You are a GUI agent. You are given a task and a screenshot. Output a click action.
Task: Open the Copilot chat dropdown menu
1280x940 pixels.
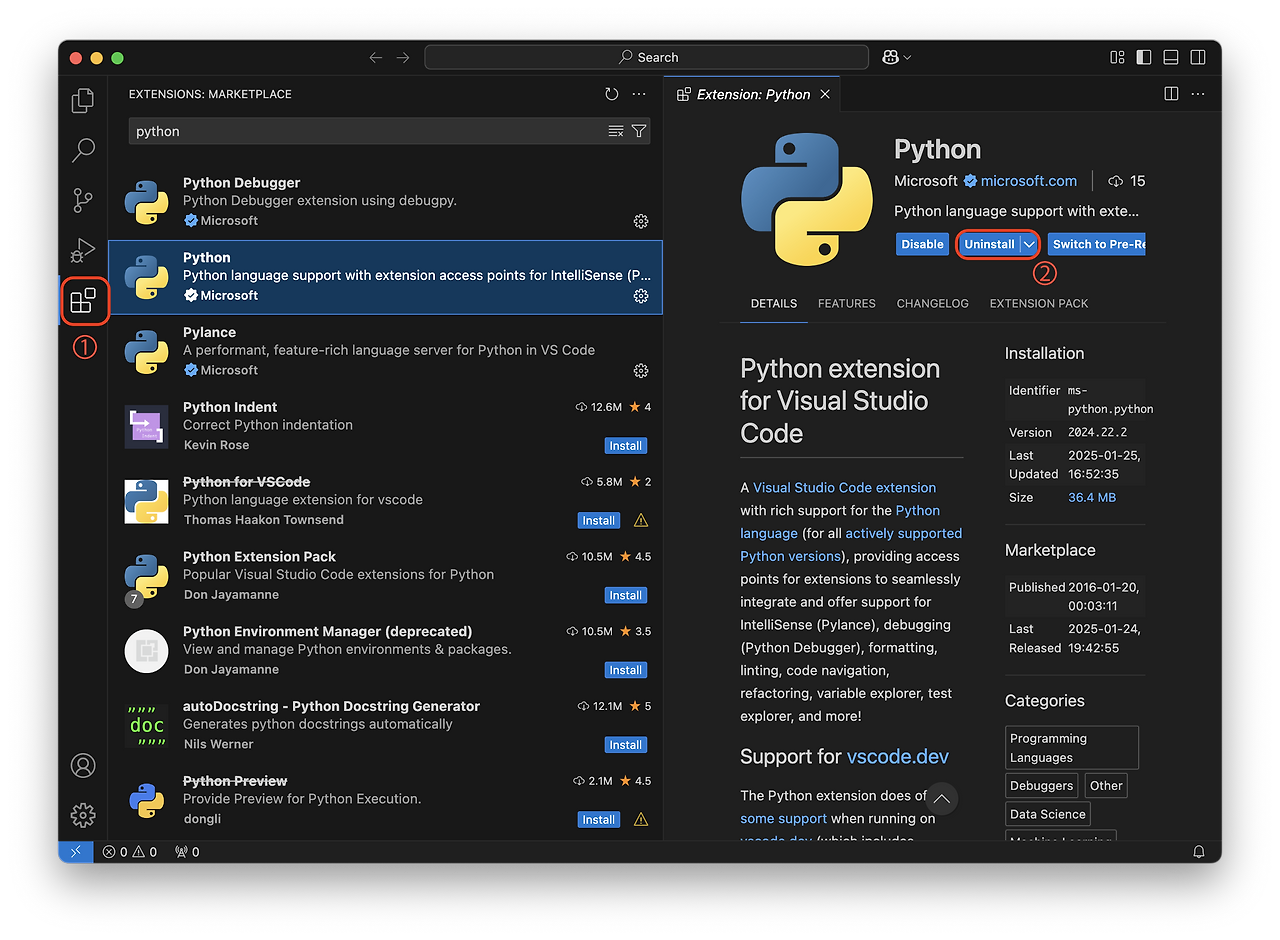(x=897, y=57)
